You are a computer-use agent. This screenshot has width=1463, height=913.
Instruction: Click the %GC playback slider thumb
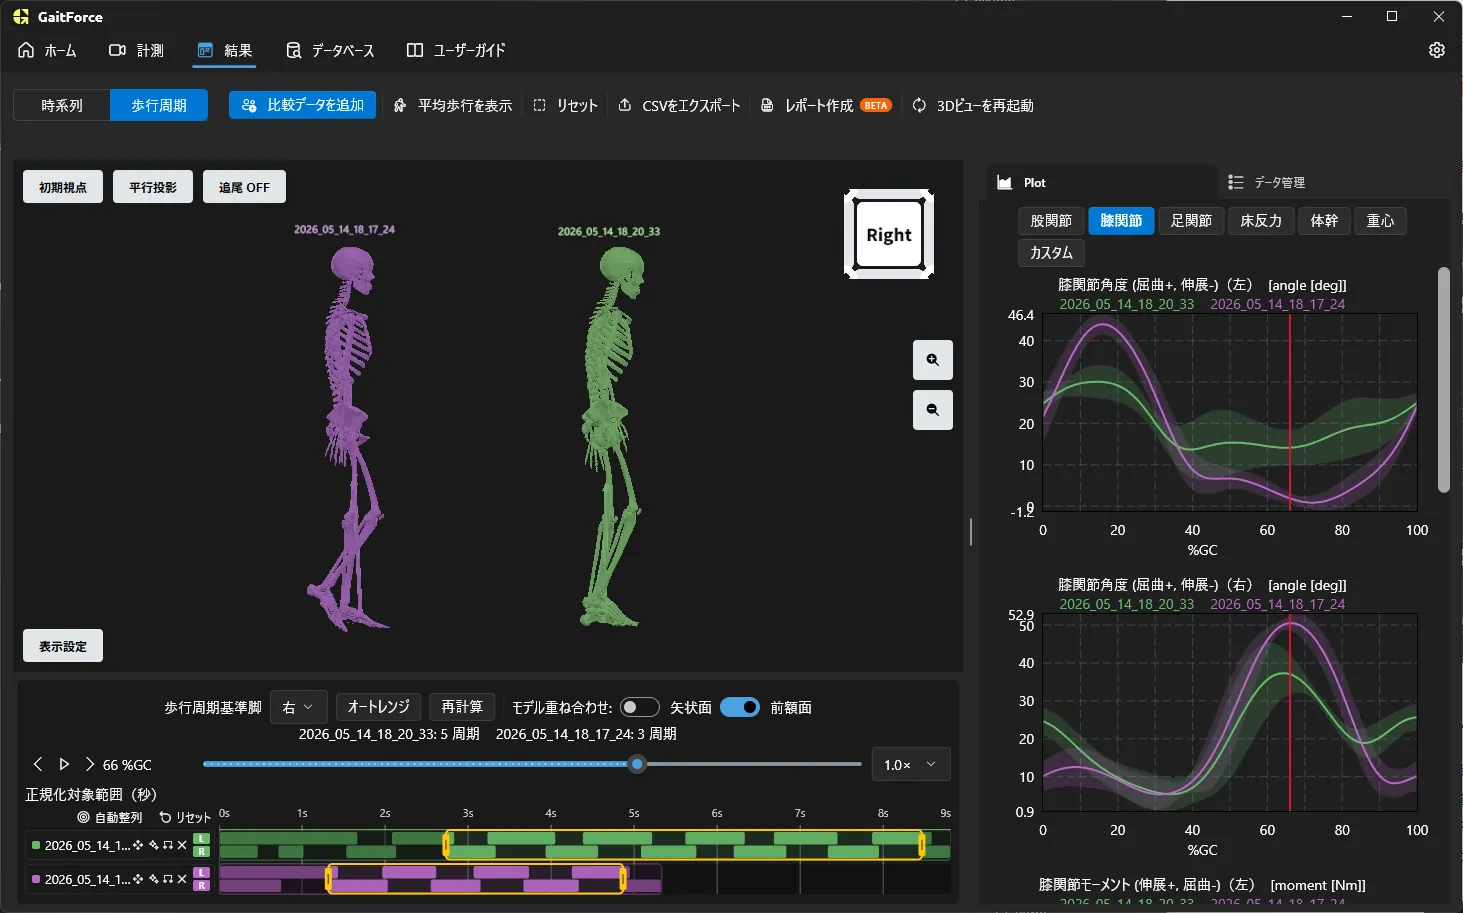tap(637, 764)
